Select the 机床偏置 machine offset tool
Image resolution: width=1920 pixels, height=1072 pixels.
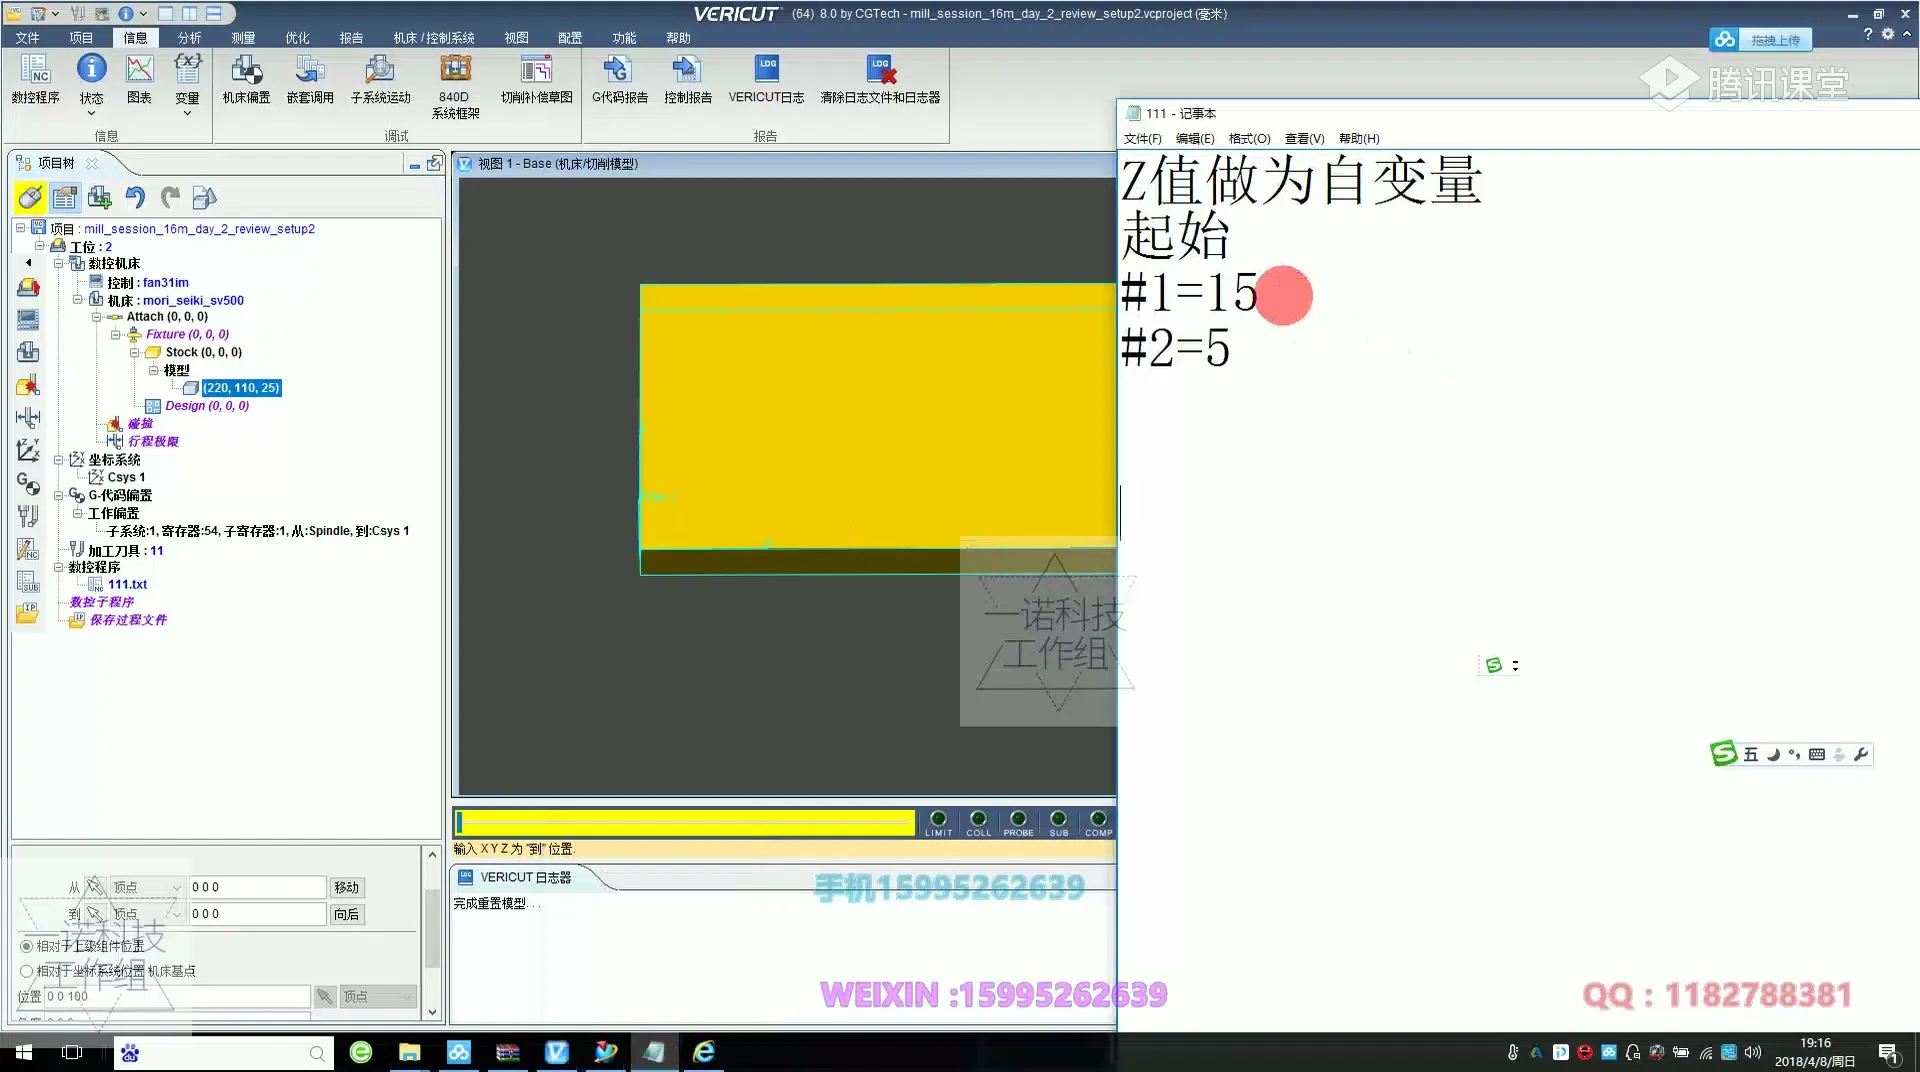click(x=246, y=80)
